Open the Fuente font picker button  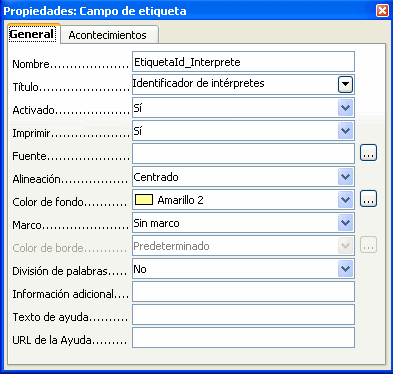pyautogui.click(x=368, y=153)
